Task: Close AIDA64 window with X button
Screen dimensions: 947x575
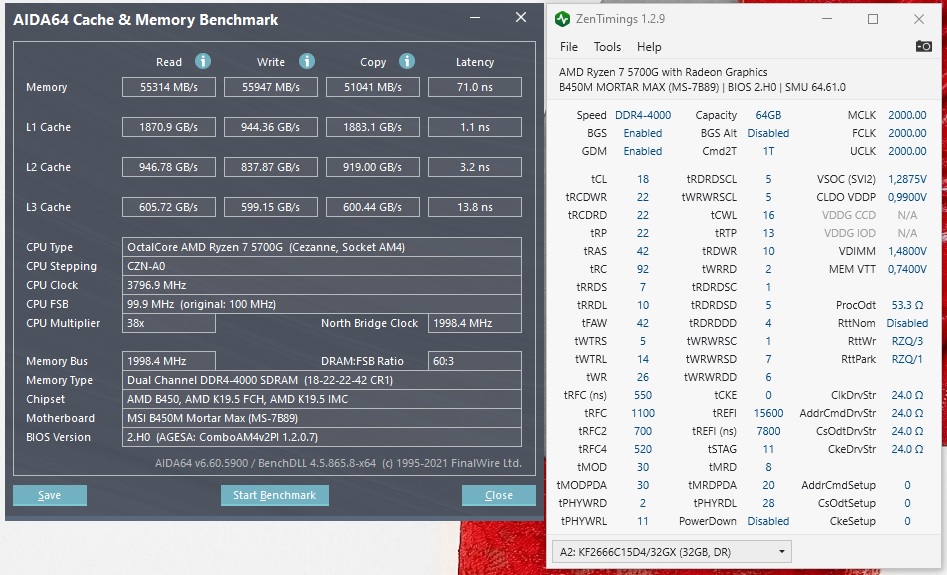Action: coord(521,18)
